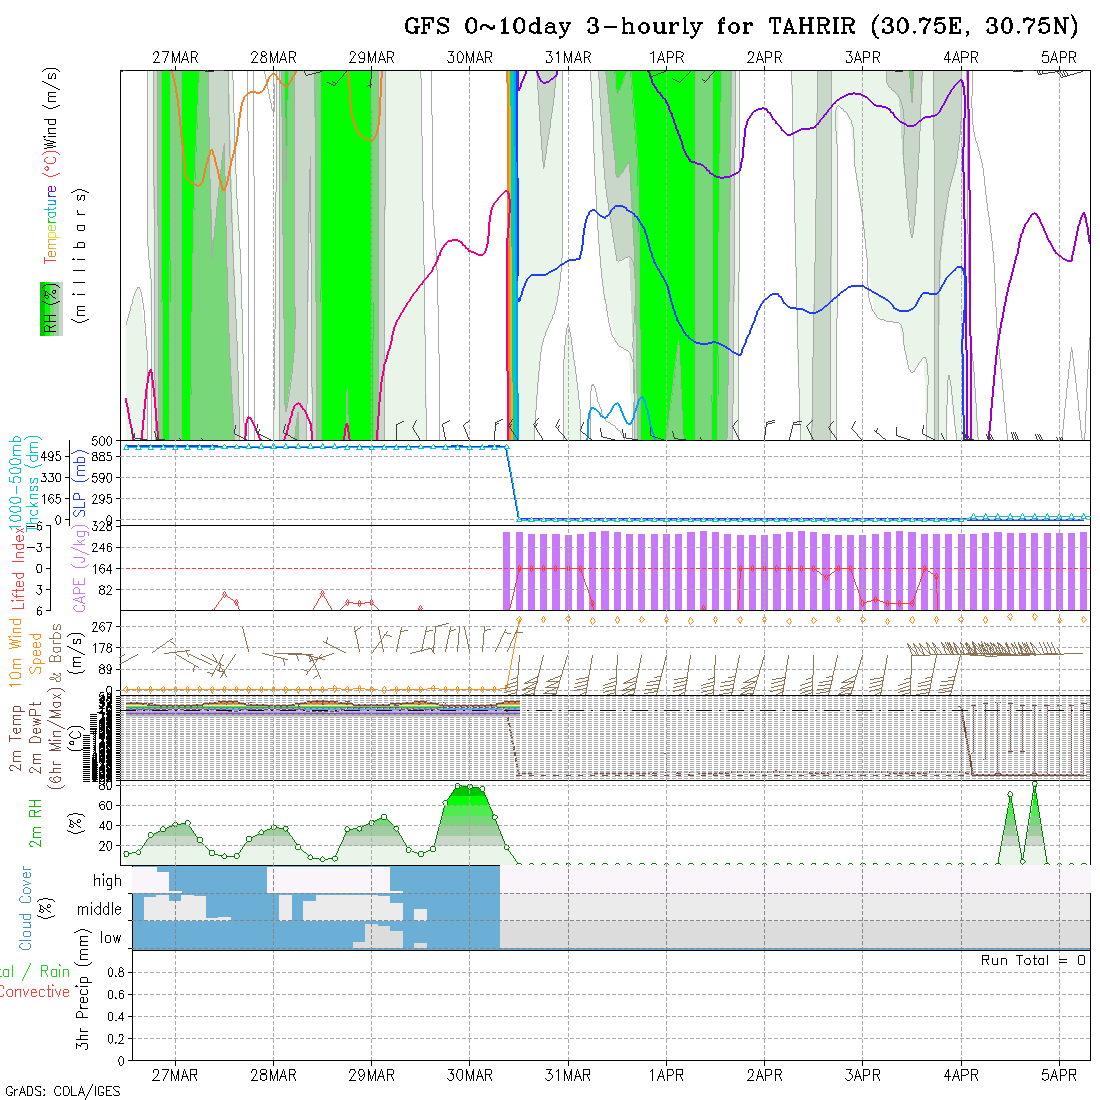
Task: Select 5APR marker on the bottom time axis
Action: (x=1059, y=1075)
